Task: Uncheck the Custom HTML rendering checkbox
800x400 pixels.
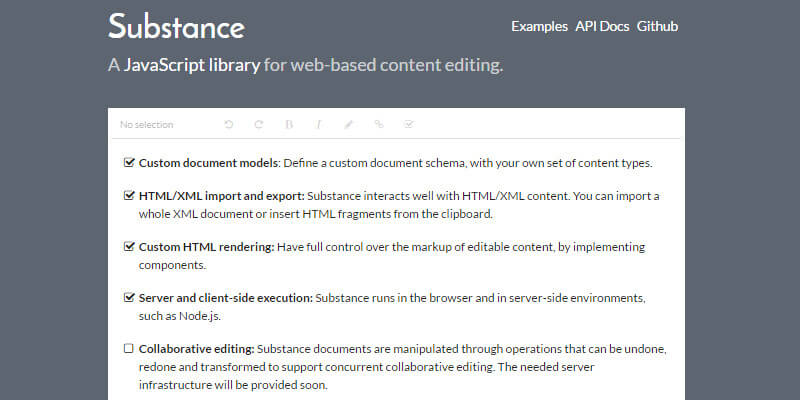Action: coord(129,247)
